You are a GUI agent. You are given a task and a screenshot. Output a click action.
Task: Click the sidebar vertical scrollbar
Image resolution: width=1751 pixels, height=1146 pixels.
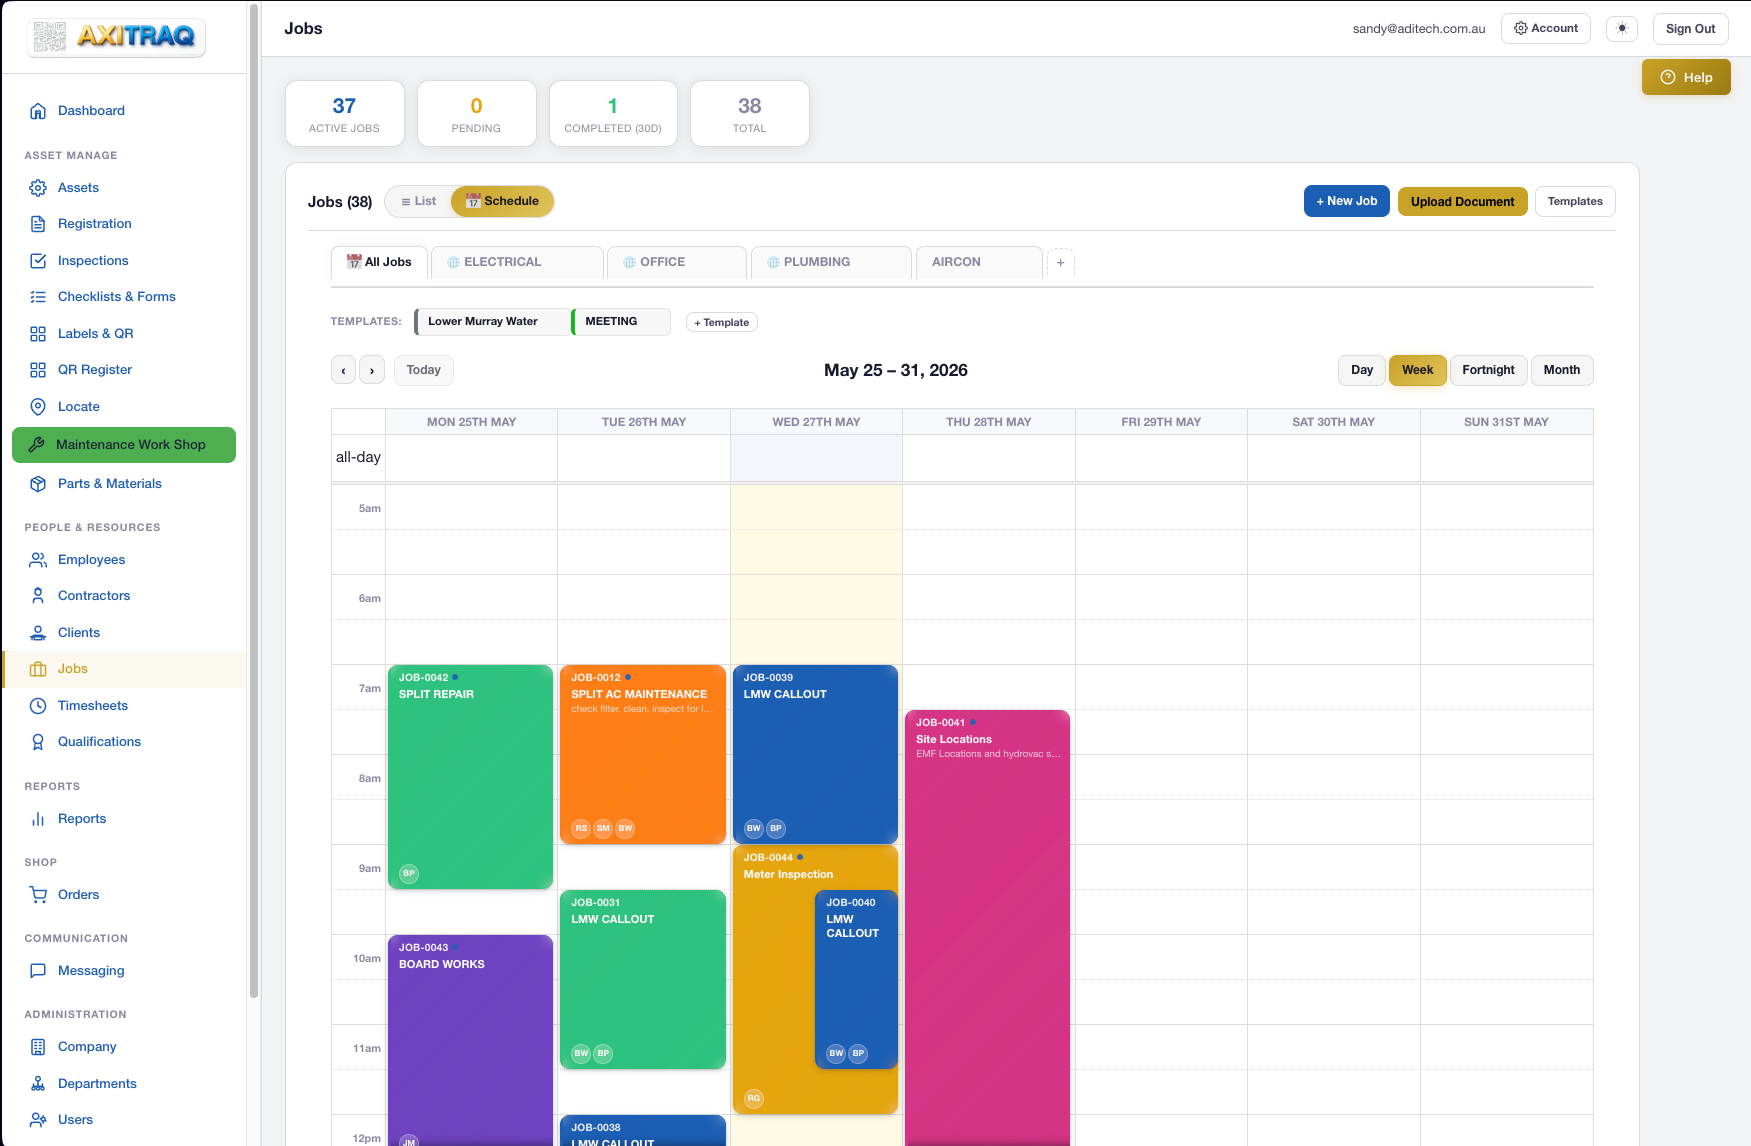click(254, 500)
